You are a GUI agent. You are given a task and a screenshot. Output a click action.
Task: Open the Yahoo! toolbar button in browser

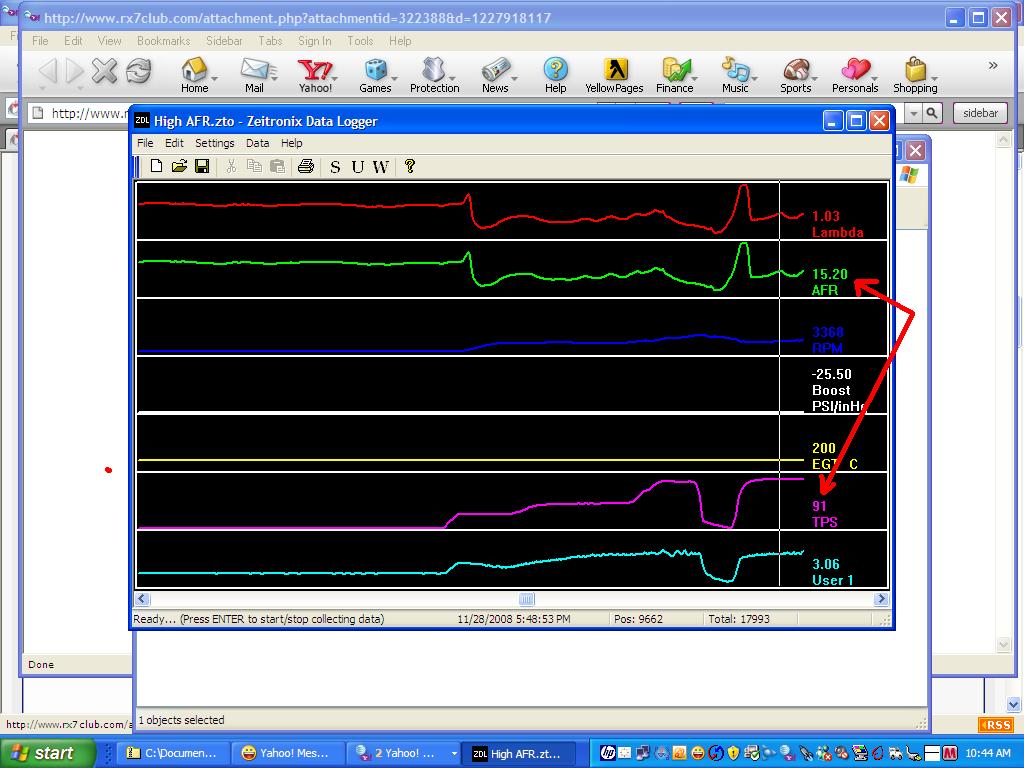[x=315, y=76]
